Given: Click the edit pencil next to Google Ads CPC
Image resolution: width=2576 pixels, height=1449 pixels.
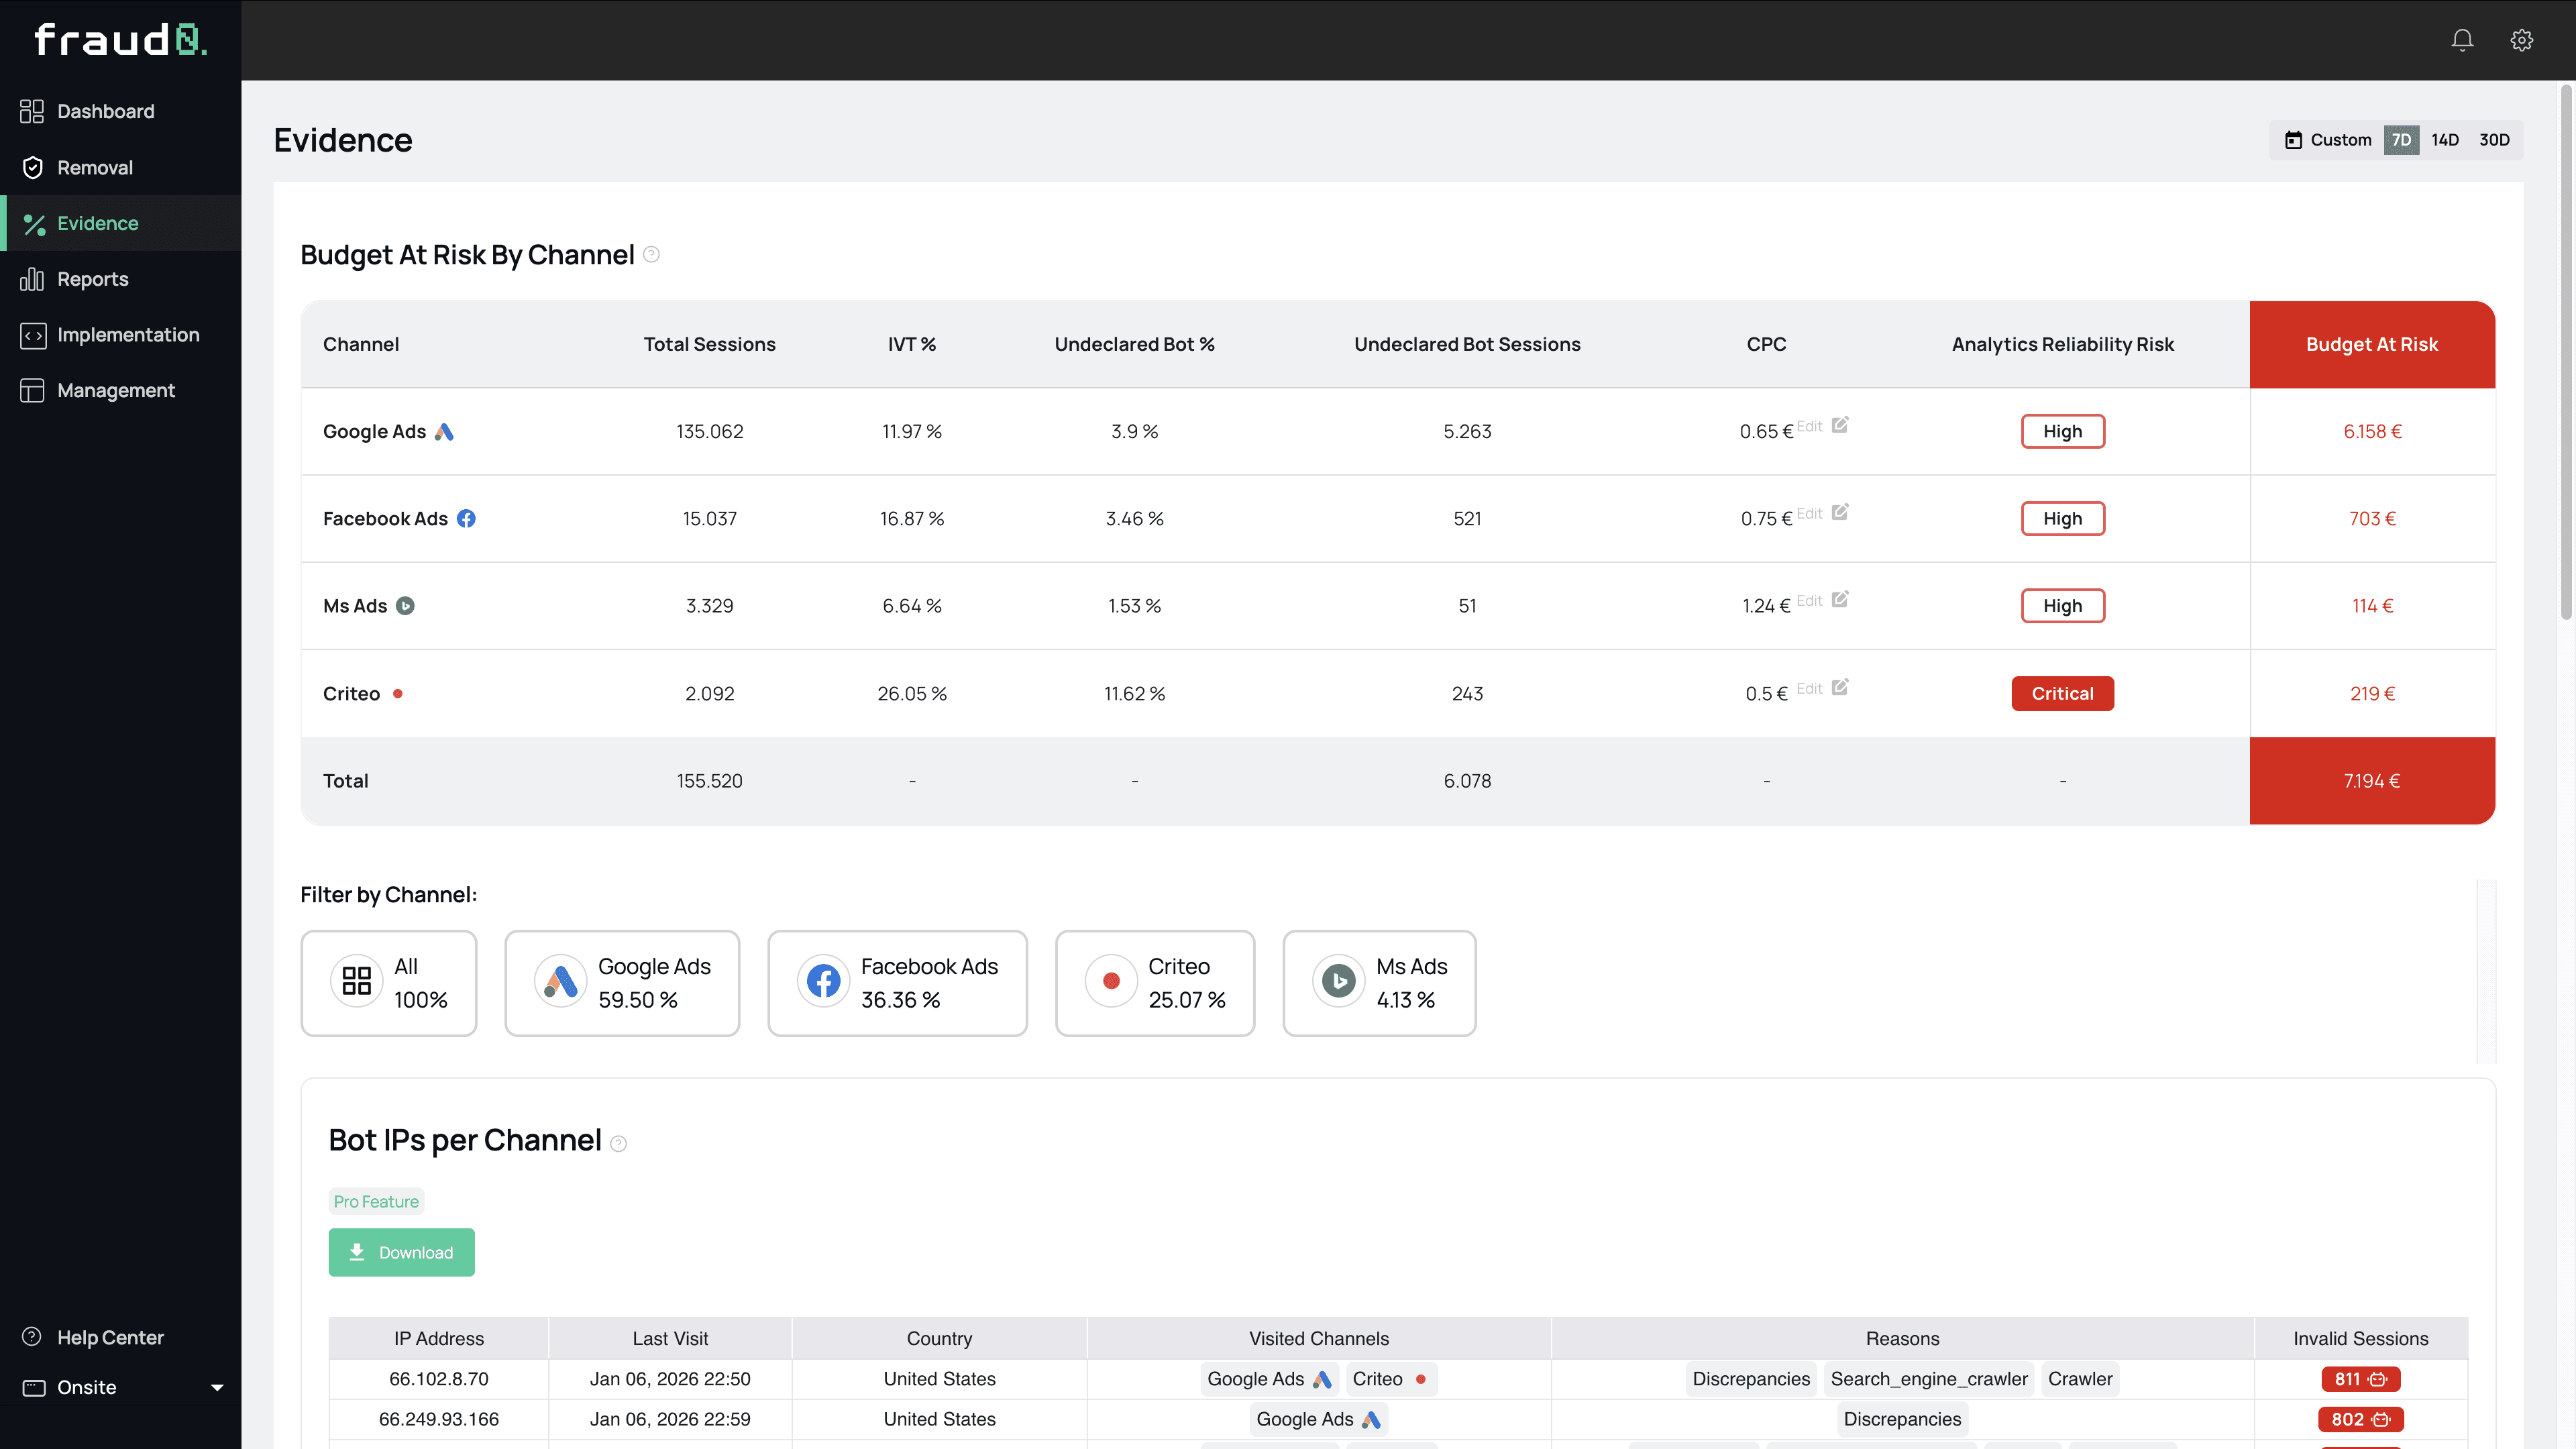Looking at the screenshot, I should (1840, 425).
